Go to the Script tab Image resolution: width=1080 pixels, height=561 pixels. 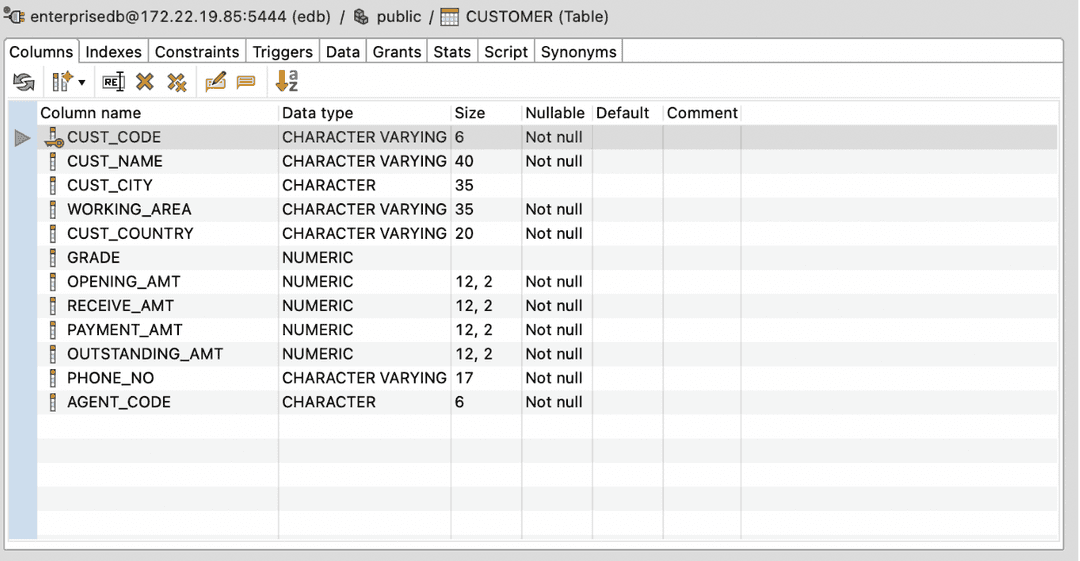pyautogui.click(x=506, y=52)
